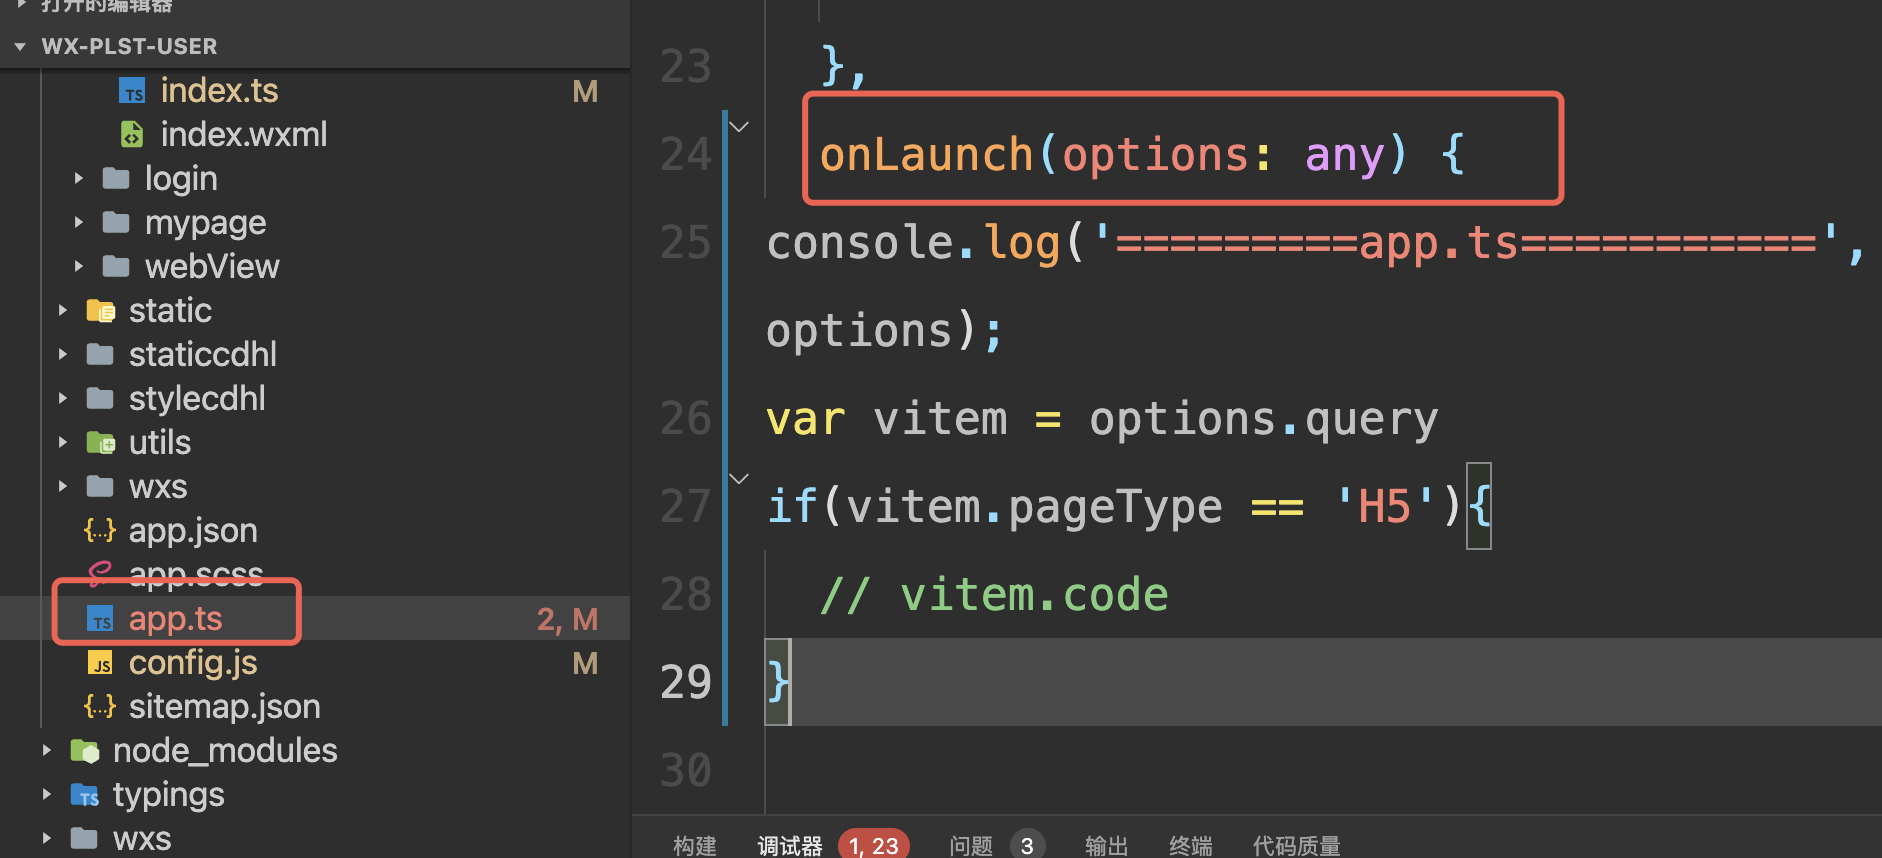This screenshot has width=1882, height=858.
Task: Switch to the 调试器 panel tab
Action: [790, 846]
